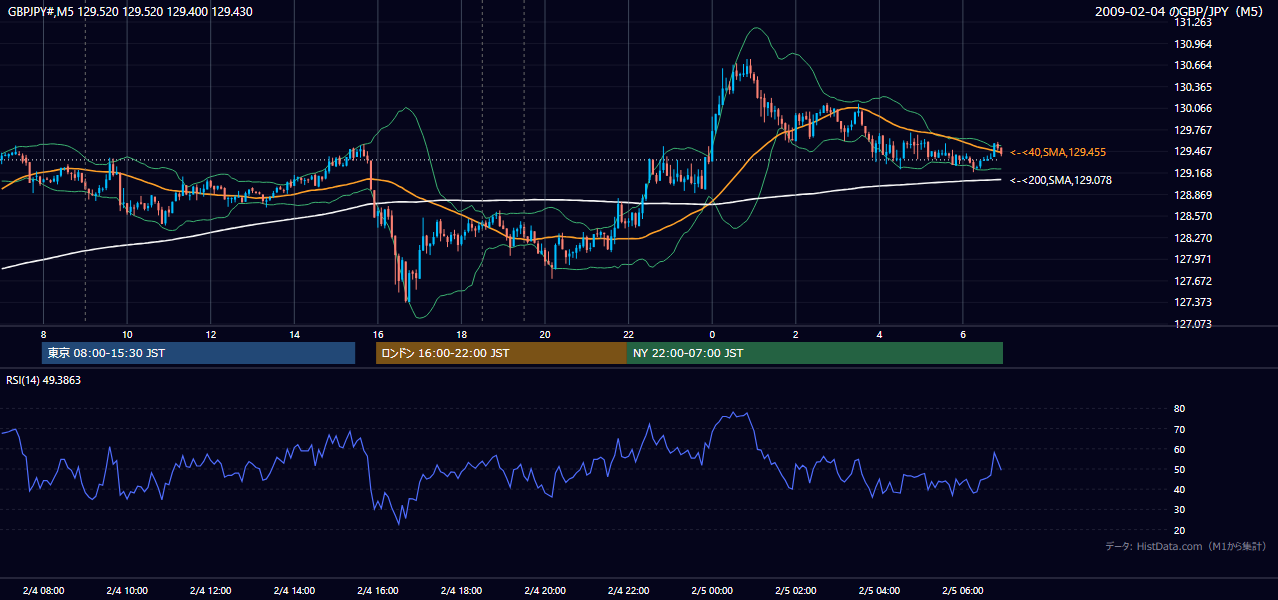The image size is (1278, 600).
Task: Click the bottom date label 2/5 04:00
Action: tap(879, 590)
